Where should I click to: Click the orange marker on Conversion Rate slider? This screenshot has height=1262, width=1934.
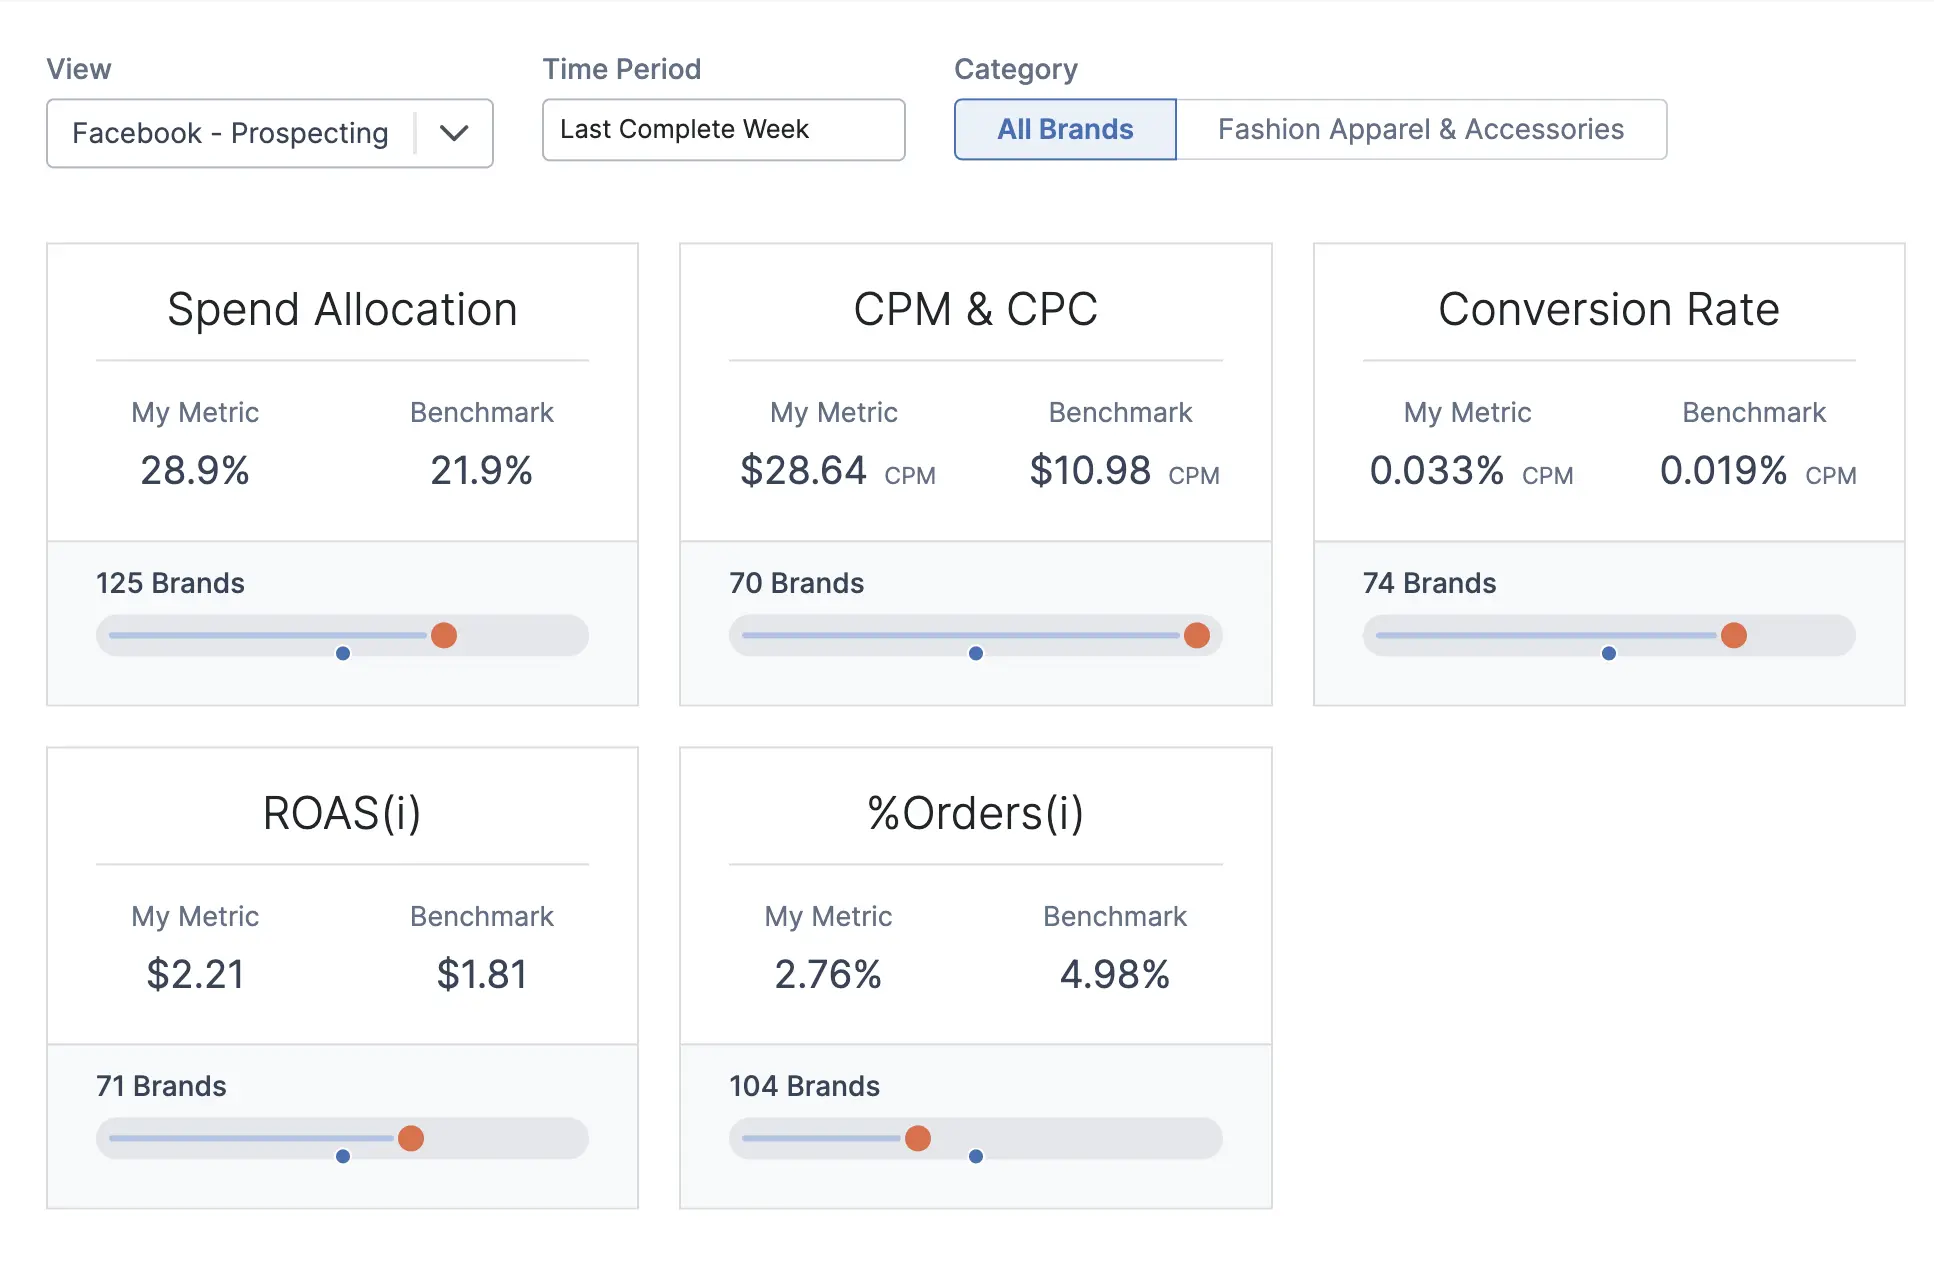(x=1735, y=635)
